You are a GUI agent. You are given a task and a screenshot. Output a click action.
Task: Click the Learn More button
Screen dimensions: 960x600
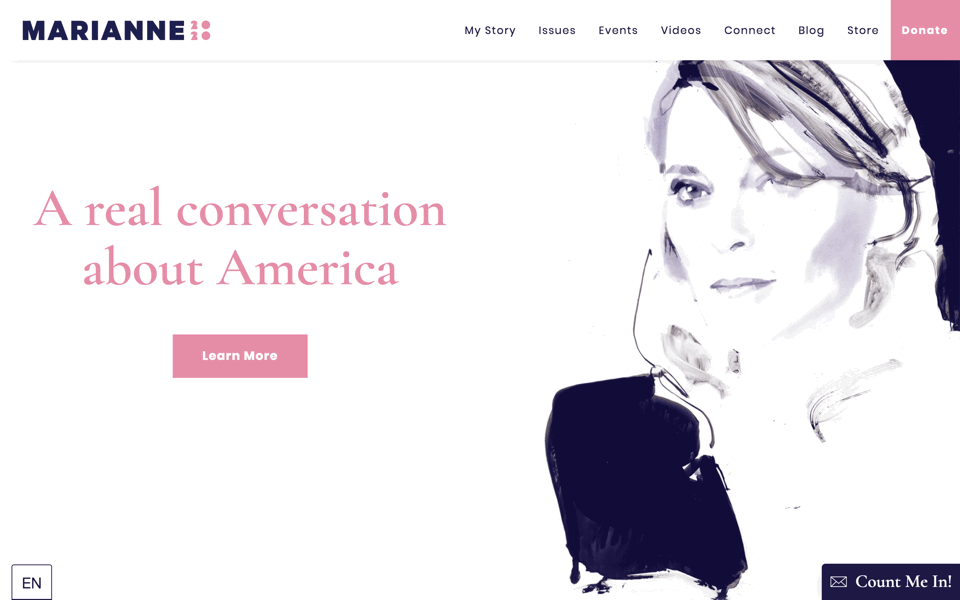click(x=240, y=356)
